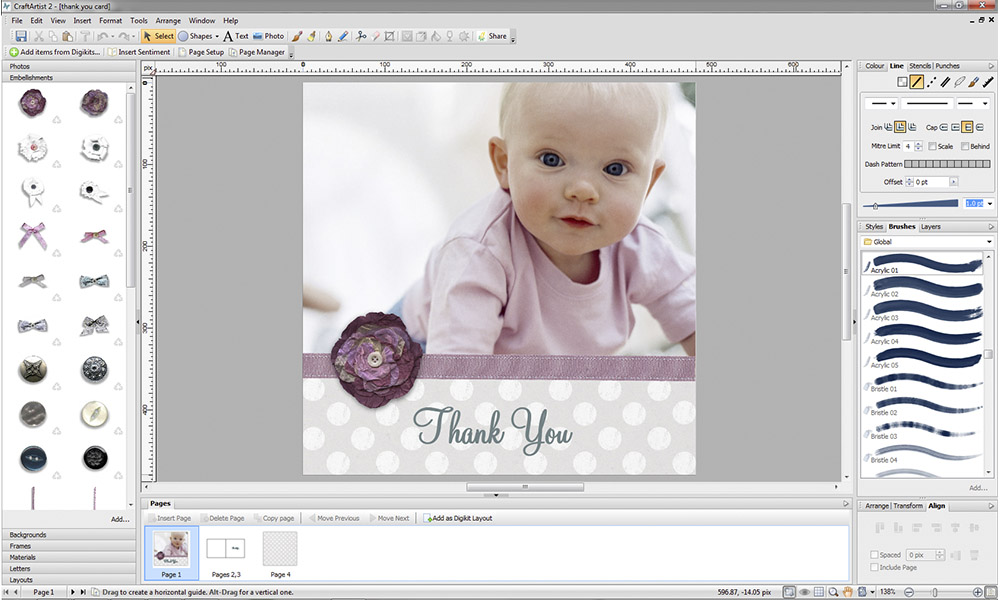Switch to the Layers tab
This screenshot has width=1000, height=600.
click(930, 227)
